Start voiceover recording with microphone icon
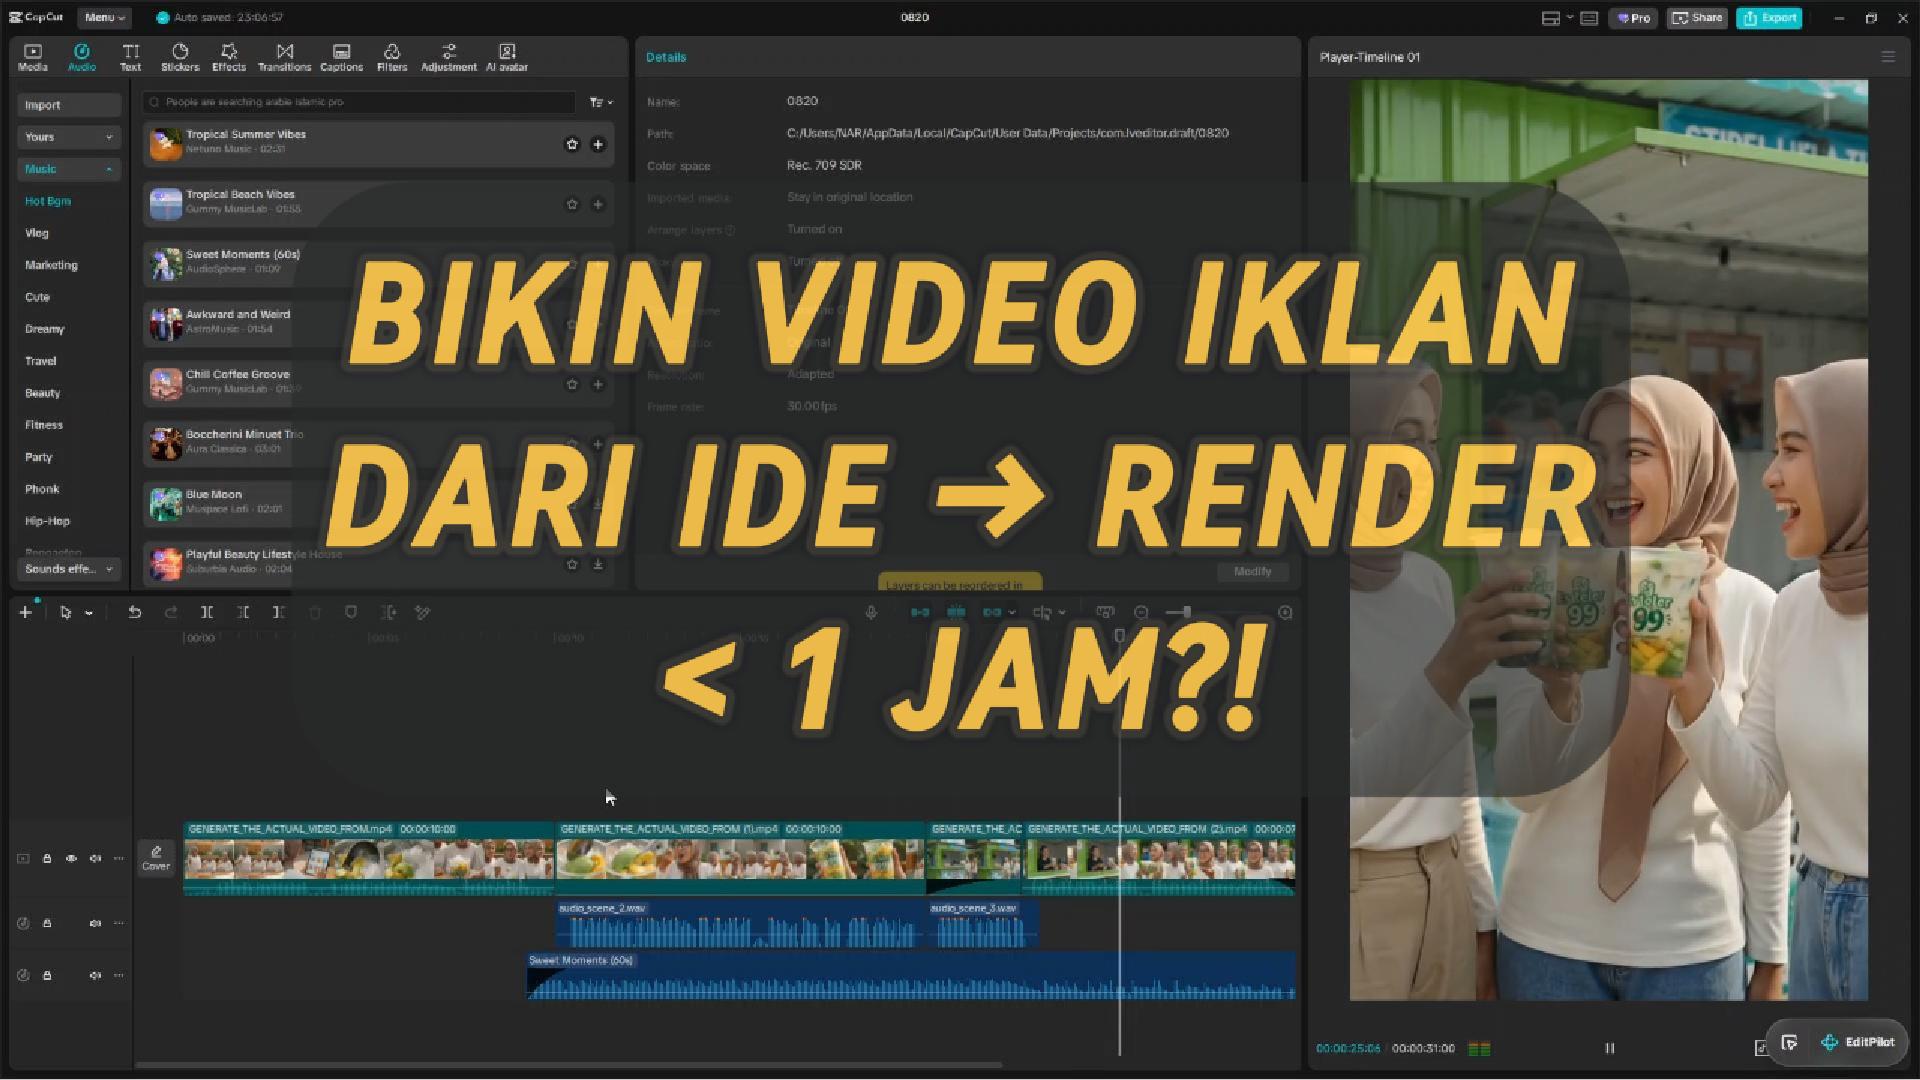The image size is (1920, 1080). point(871,612)
